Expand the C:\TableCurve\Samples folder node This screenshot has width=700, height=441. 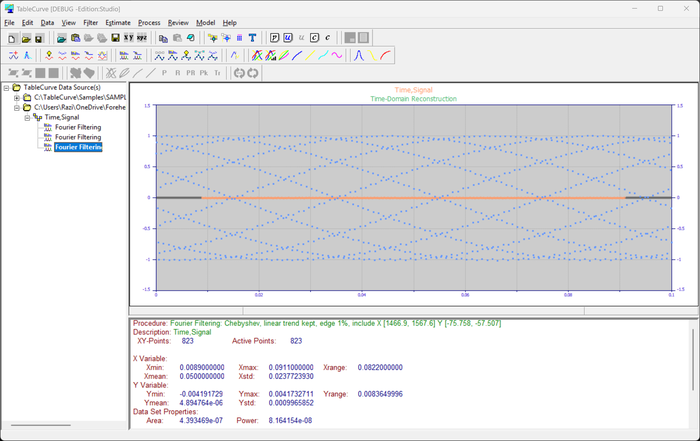coord(17,98)
